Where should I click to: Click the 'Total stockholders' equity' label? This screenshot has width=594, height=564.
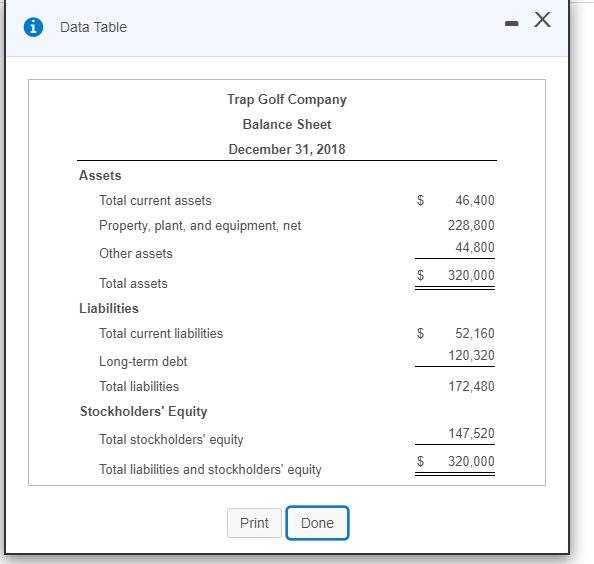click(171, 439)
